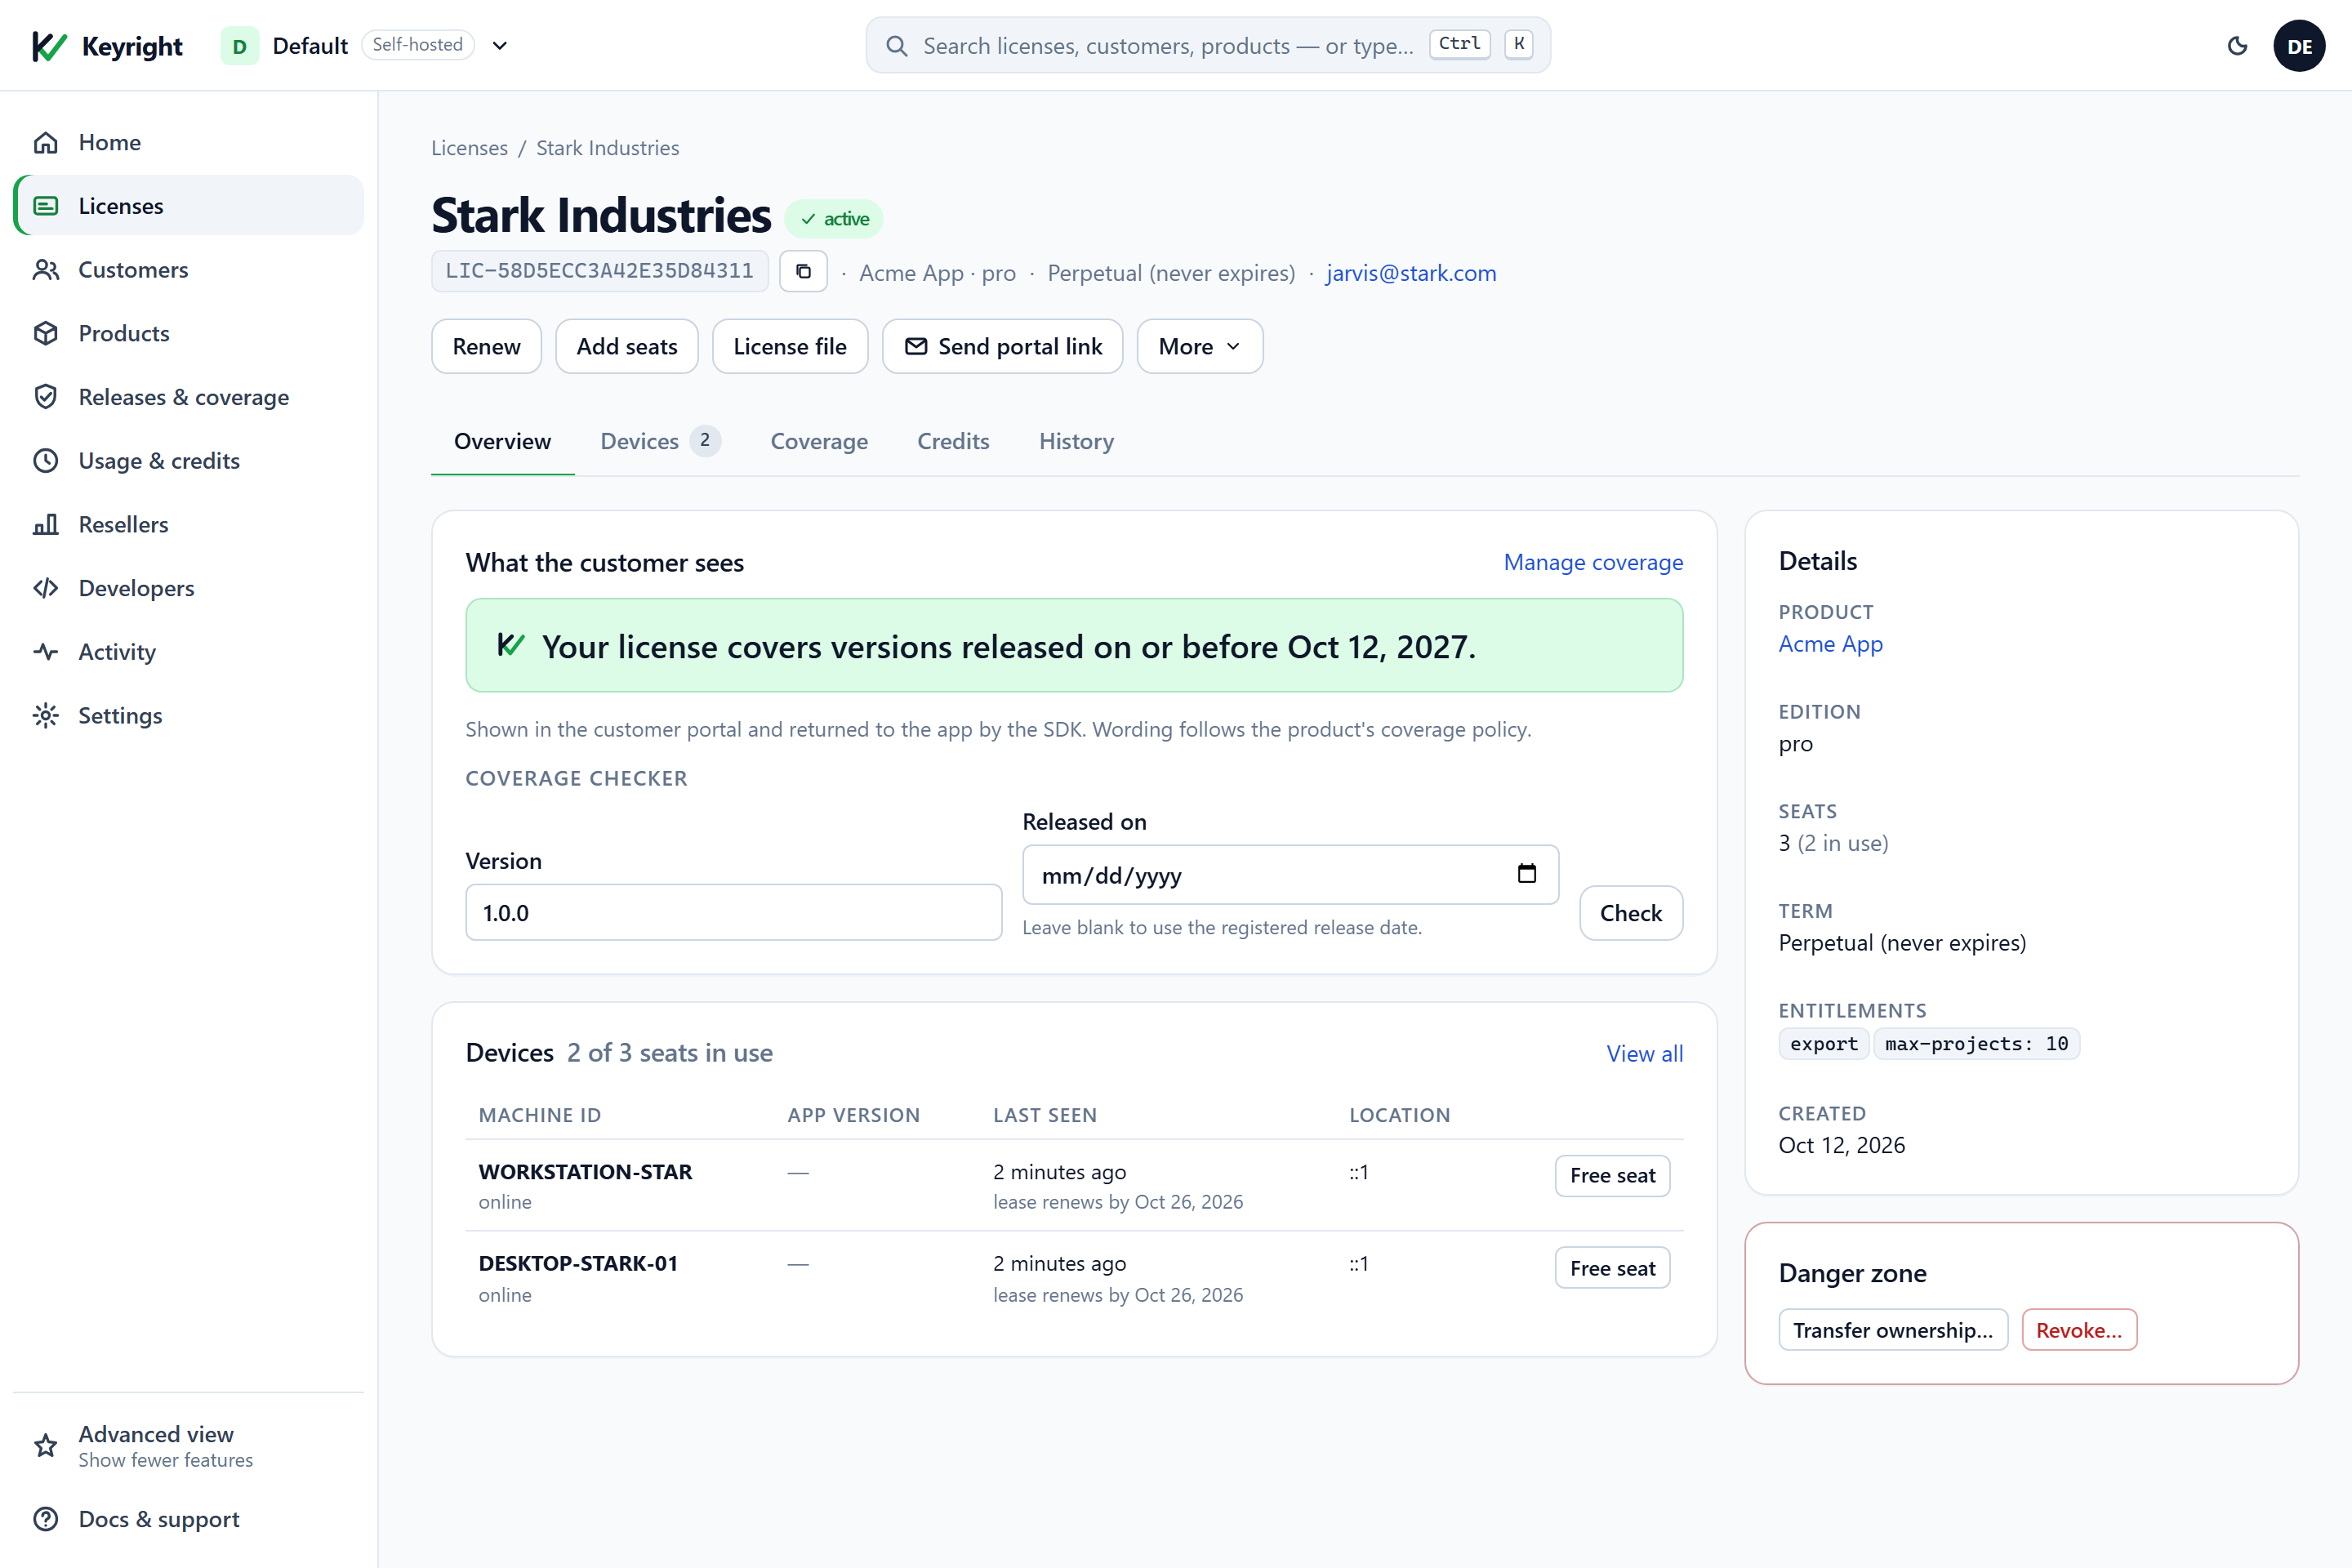Open Customers from the sidebar

(188, 270)
